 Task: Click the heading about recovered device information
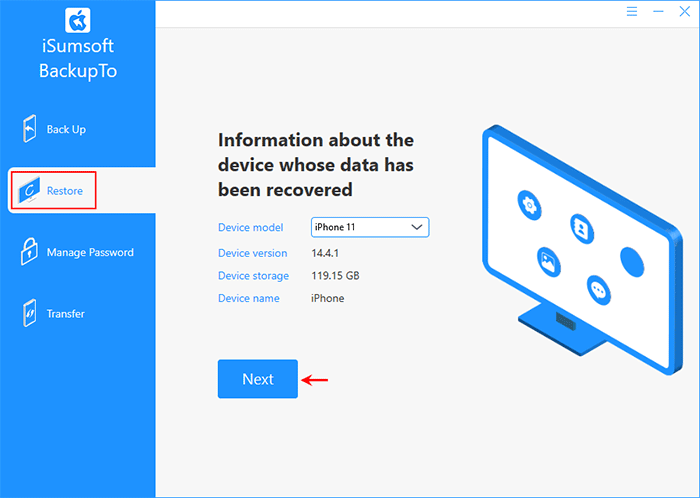(316, 165)
